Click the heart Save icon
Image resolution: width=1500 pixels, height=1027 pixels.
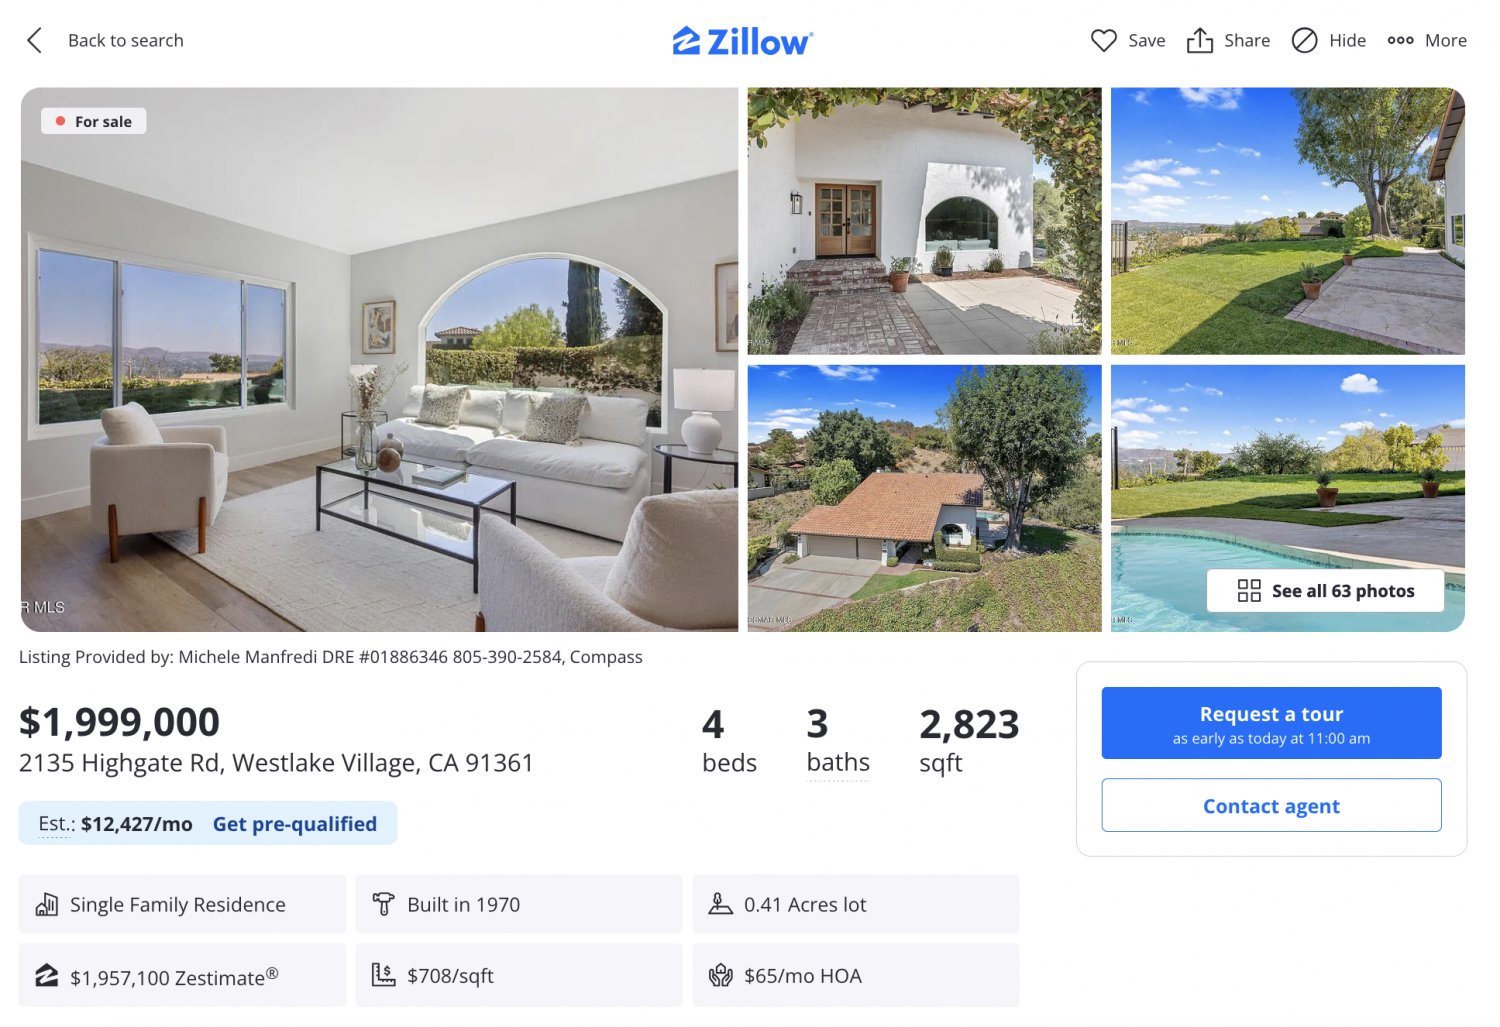tap(1103, 40)
